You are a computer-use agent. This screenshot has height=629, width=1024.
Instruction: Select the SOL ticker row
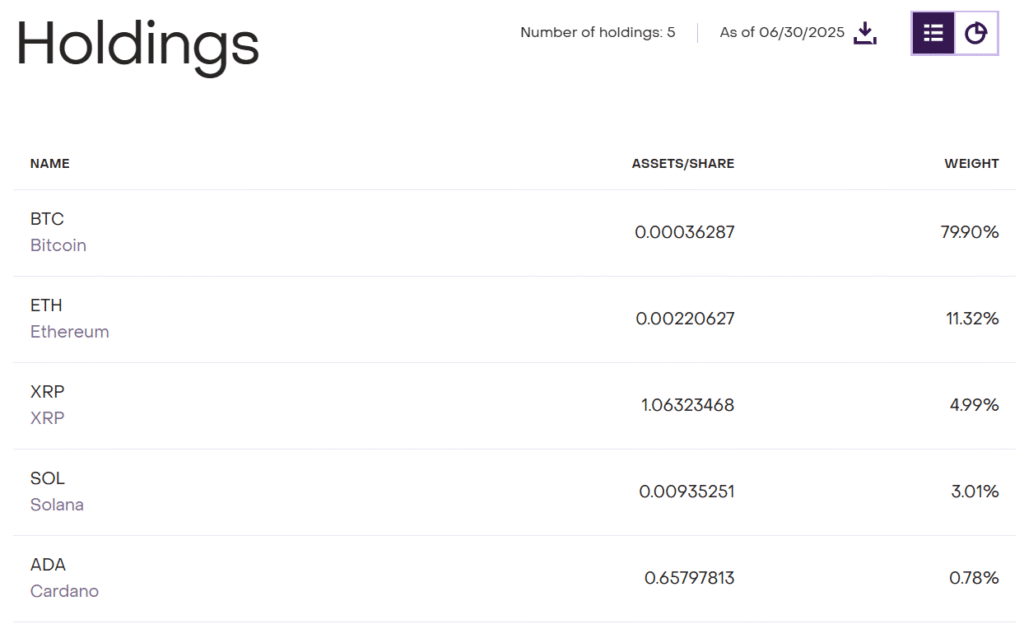coord(47,478)
